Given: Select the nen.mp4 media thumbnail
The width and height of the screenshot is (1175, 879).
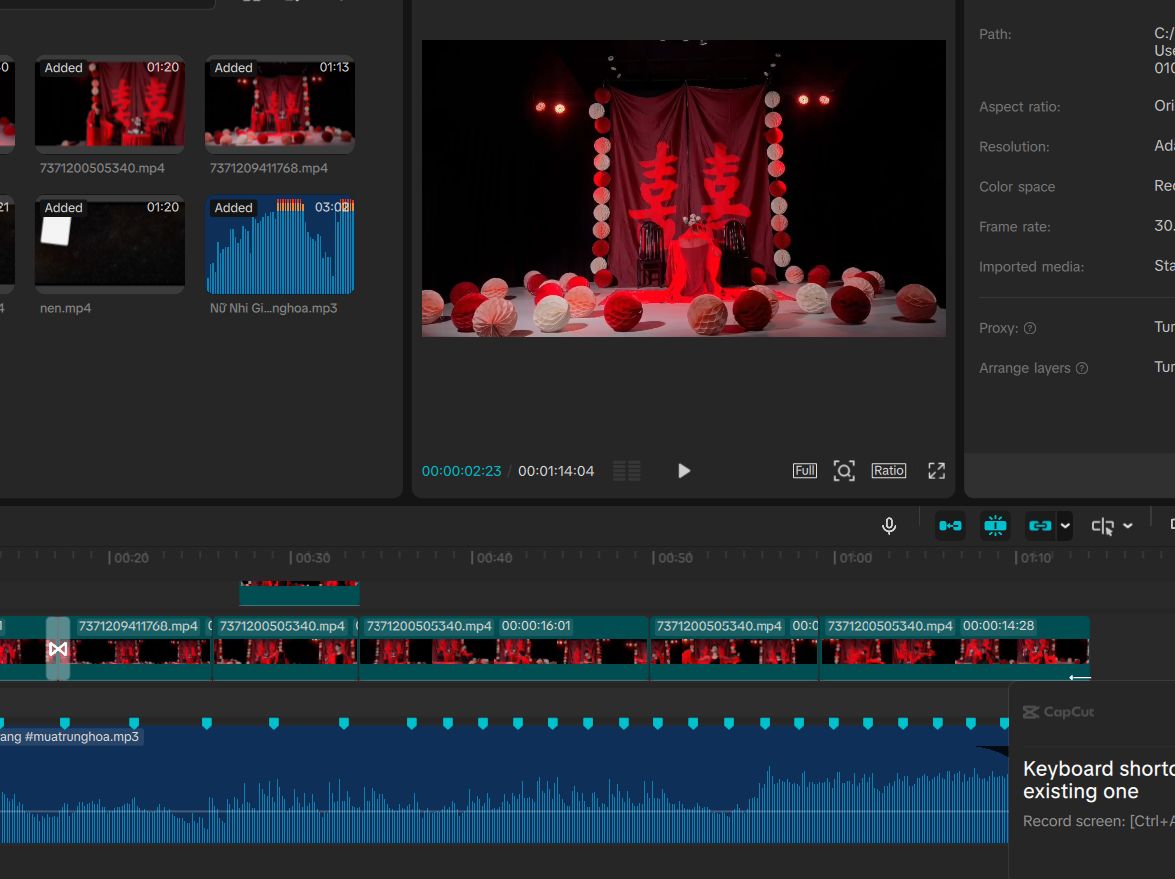Looking at the screenshot, I should (110, 244).
